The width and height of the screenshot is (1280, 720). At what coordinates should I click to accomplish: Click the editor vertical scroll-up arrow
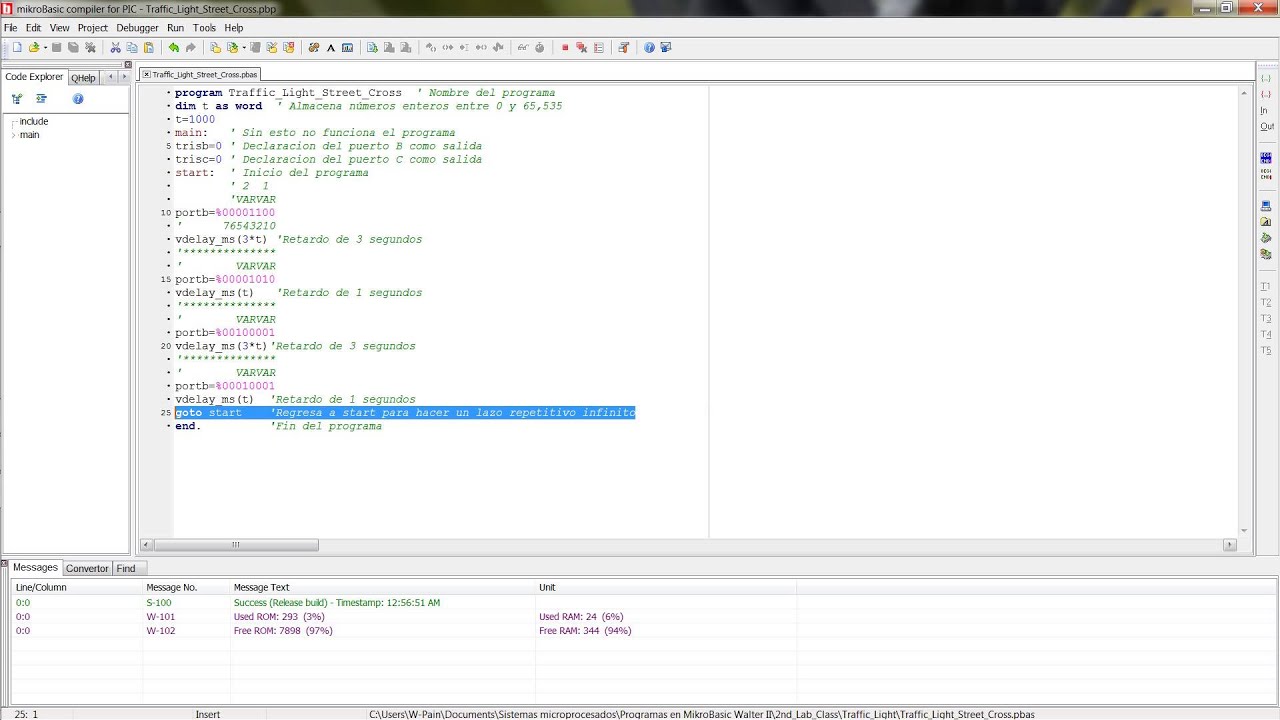(x=1244, y=91)
